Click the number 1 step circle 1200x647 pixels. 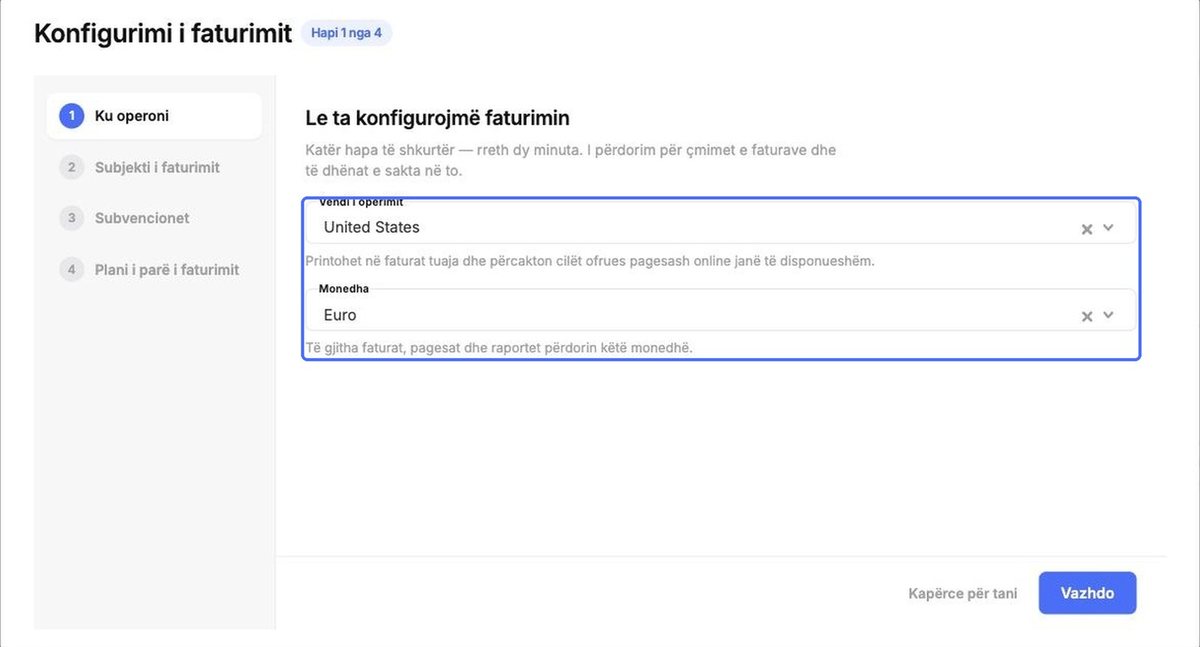coord(71,116)
